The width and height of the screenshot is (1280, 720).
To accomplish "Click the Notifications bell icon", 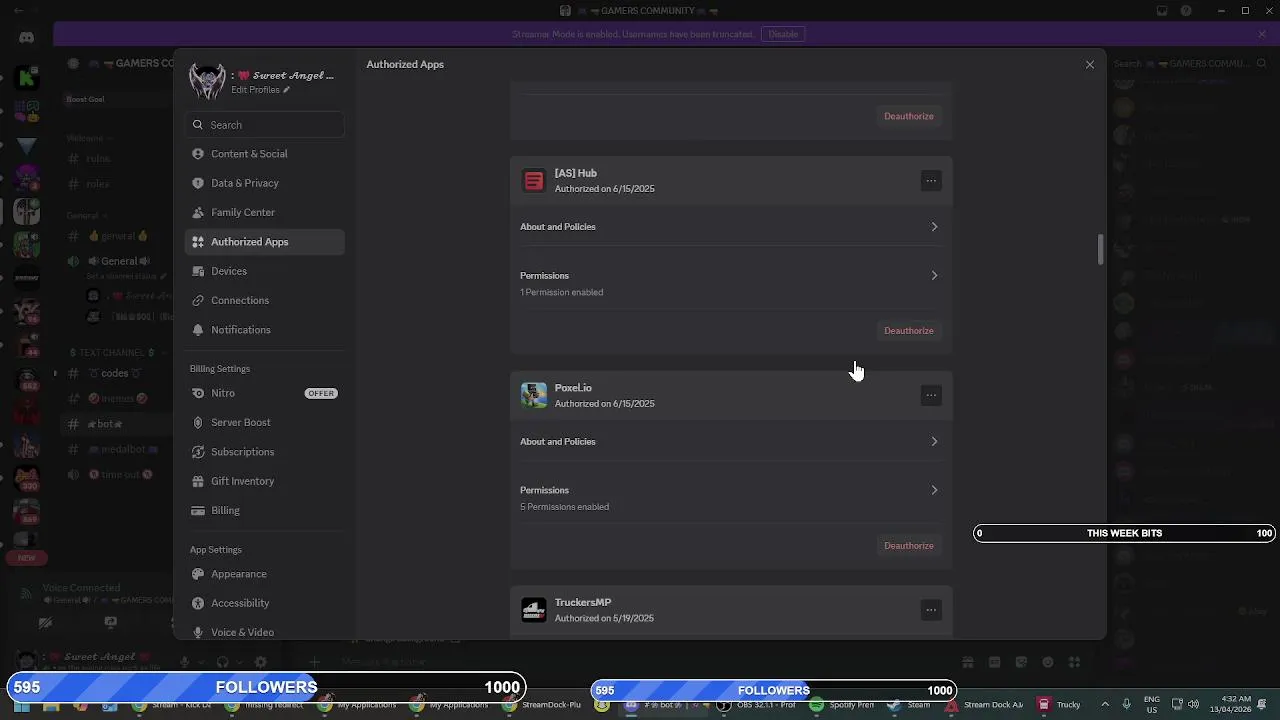I will tap(198, 330).
